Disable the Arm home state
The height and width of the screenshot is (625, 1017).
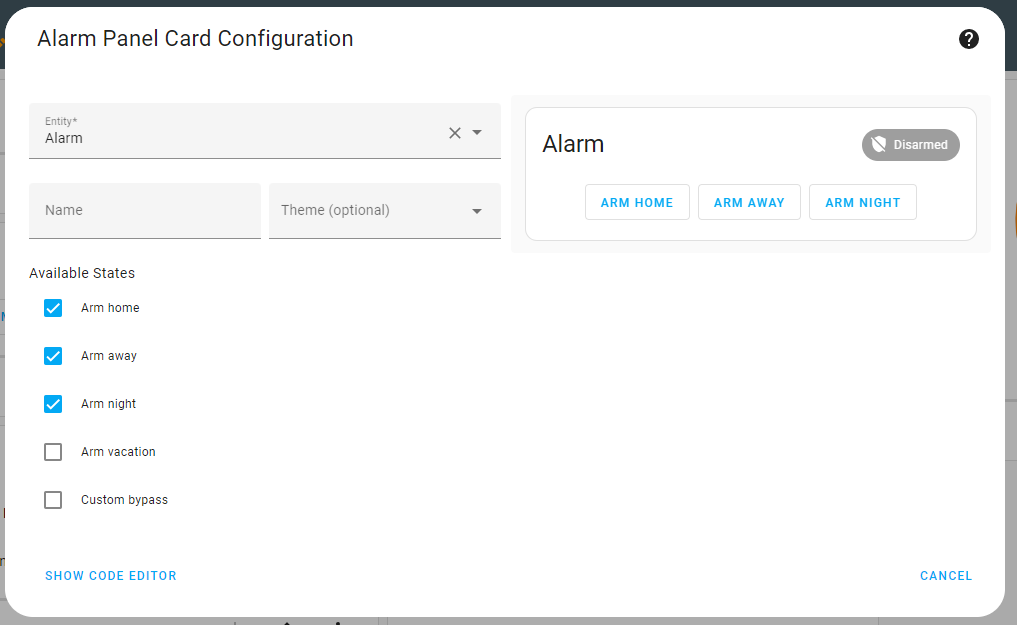(53, 308)
